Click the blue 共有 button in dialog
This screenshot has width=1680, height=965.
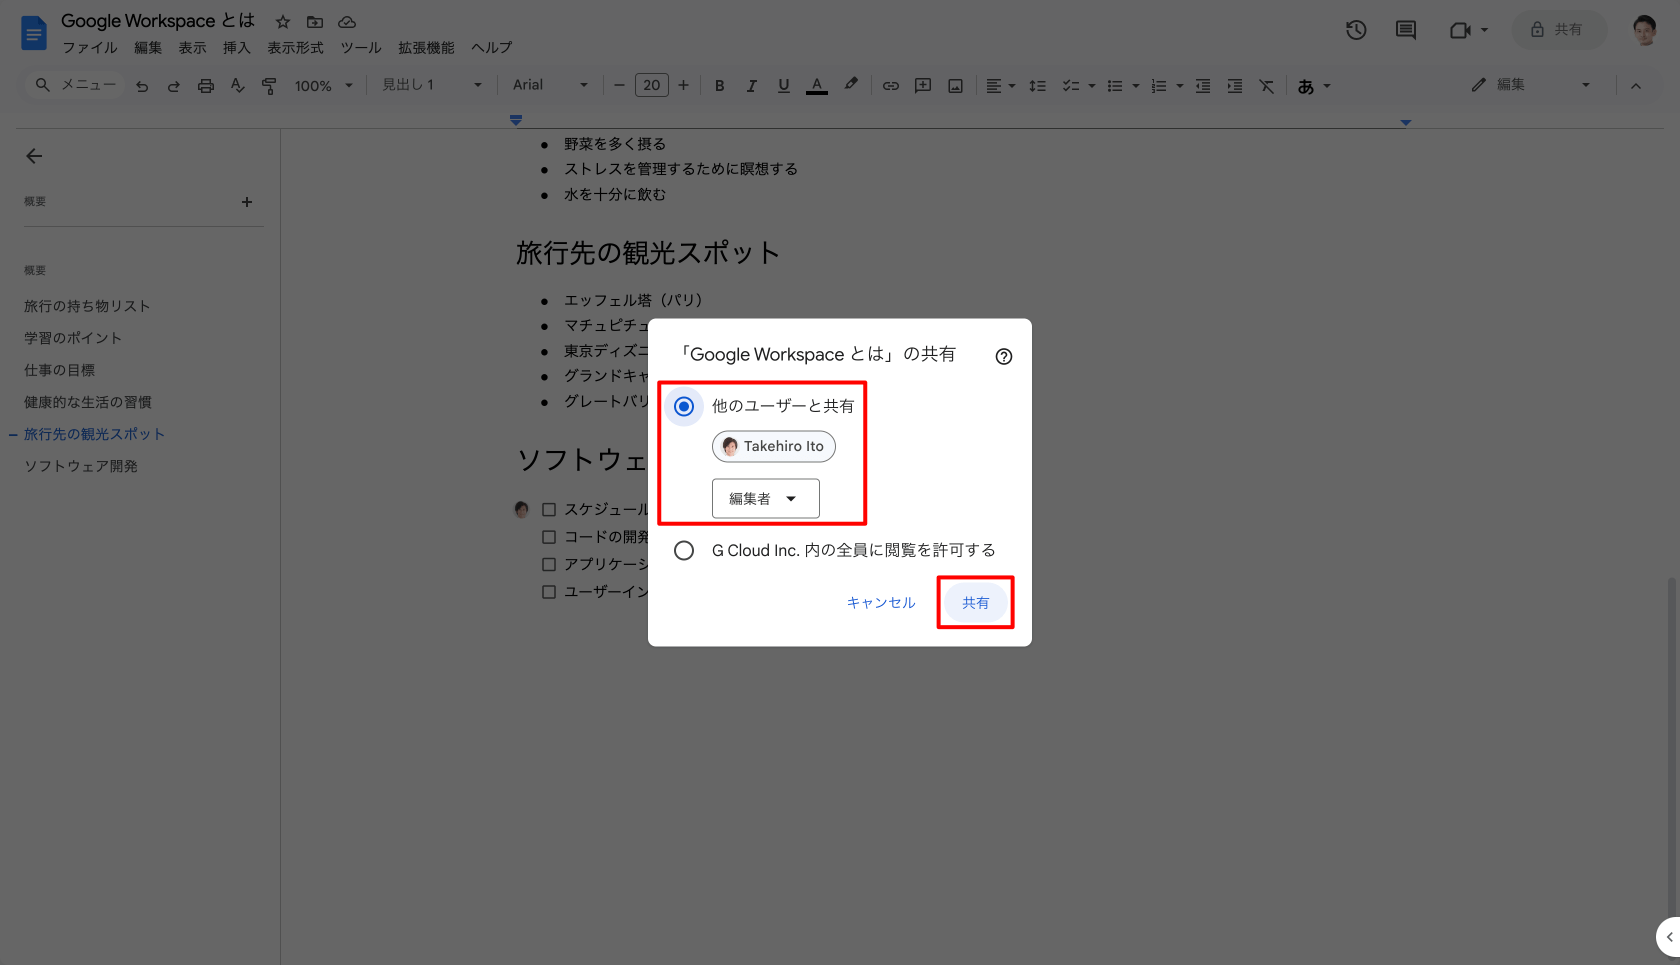[976, 603]
